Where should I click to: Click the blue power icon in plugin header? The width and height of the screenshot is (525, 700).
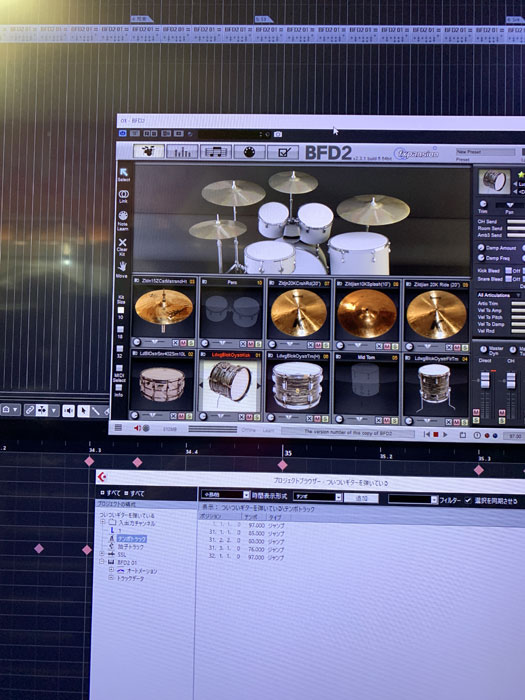pos(123,133)
